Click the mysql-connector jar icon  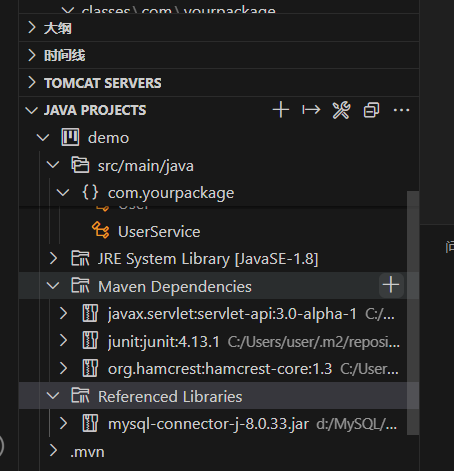pyautogui.click(x=90, y=423)
